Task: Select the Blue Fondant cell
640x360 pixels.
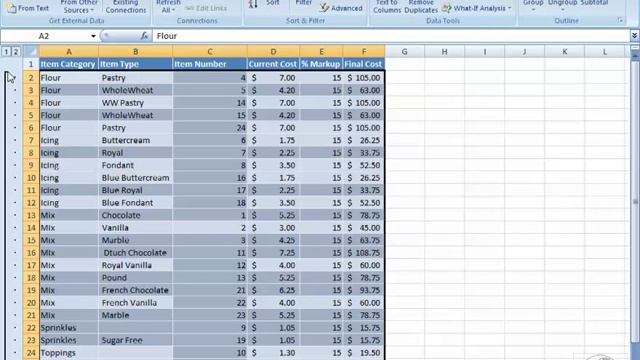Action: (136, 203)
